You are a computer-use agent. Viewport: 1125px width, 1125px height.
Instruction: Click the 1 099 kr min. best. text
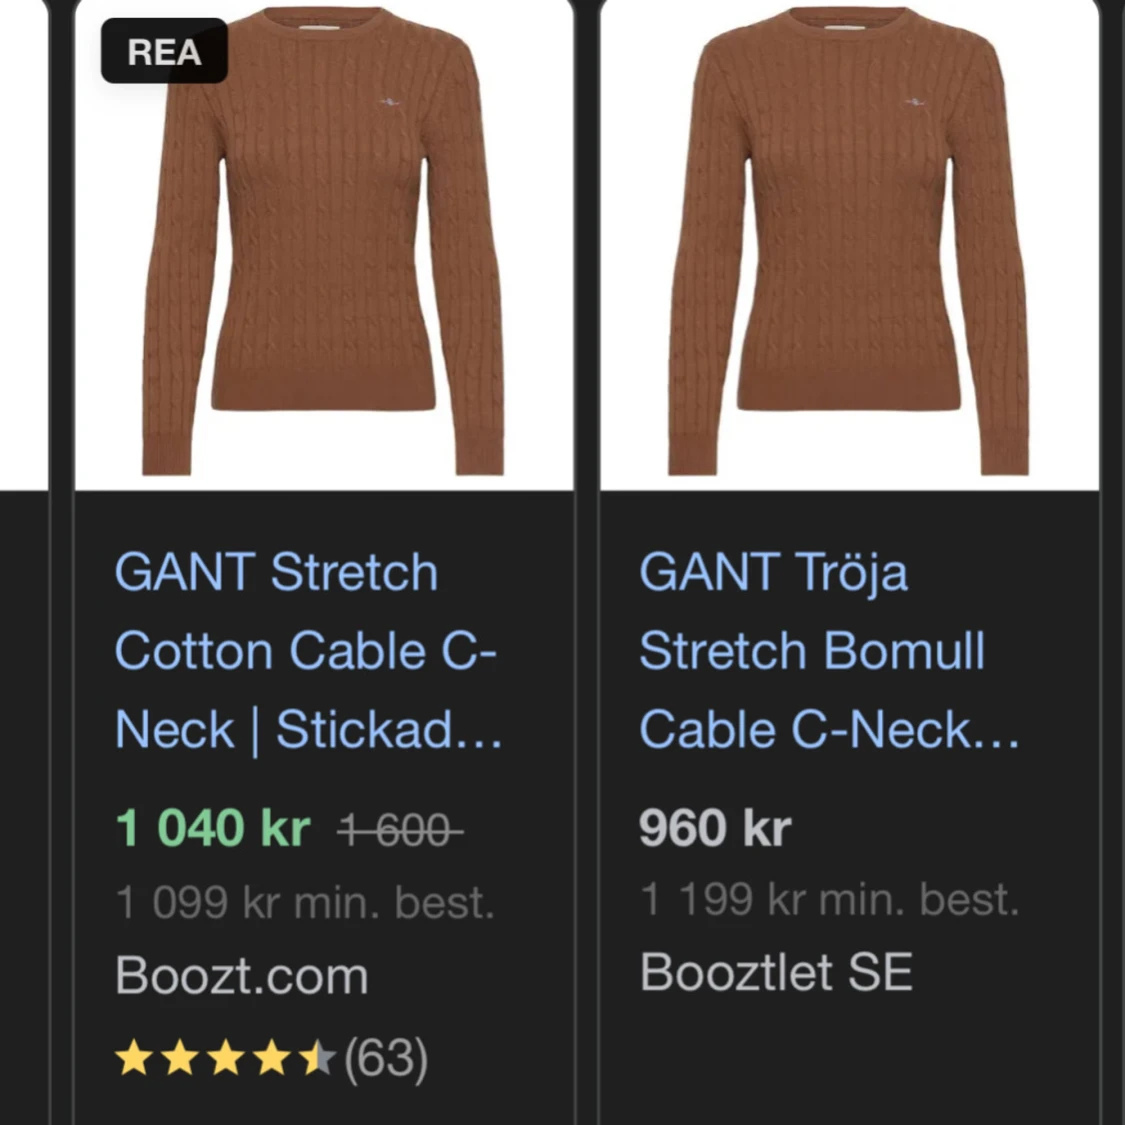point(305,902)
